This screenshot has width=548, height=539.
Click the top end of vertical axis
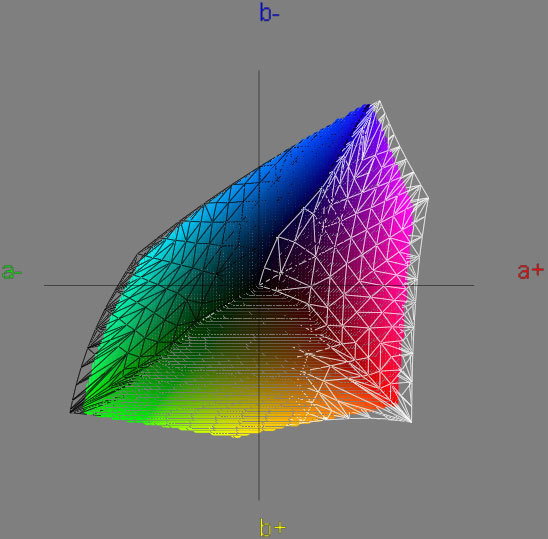click(259, 71)
